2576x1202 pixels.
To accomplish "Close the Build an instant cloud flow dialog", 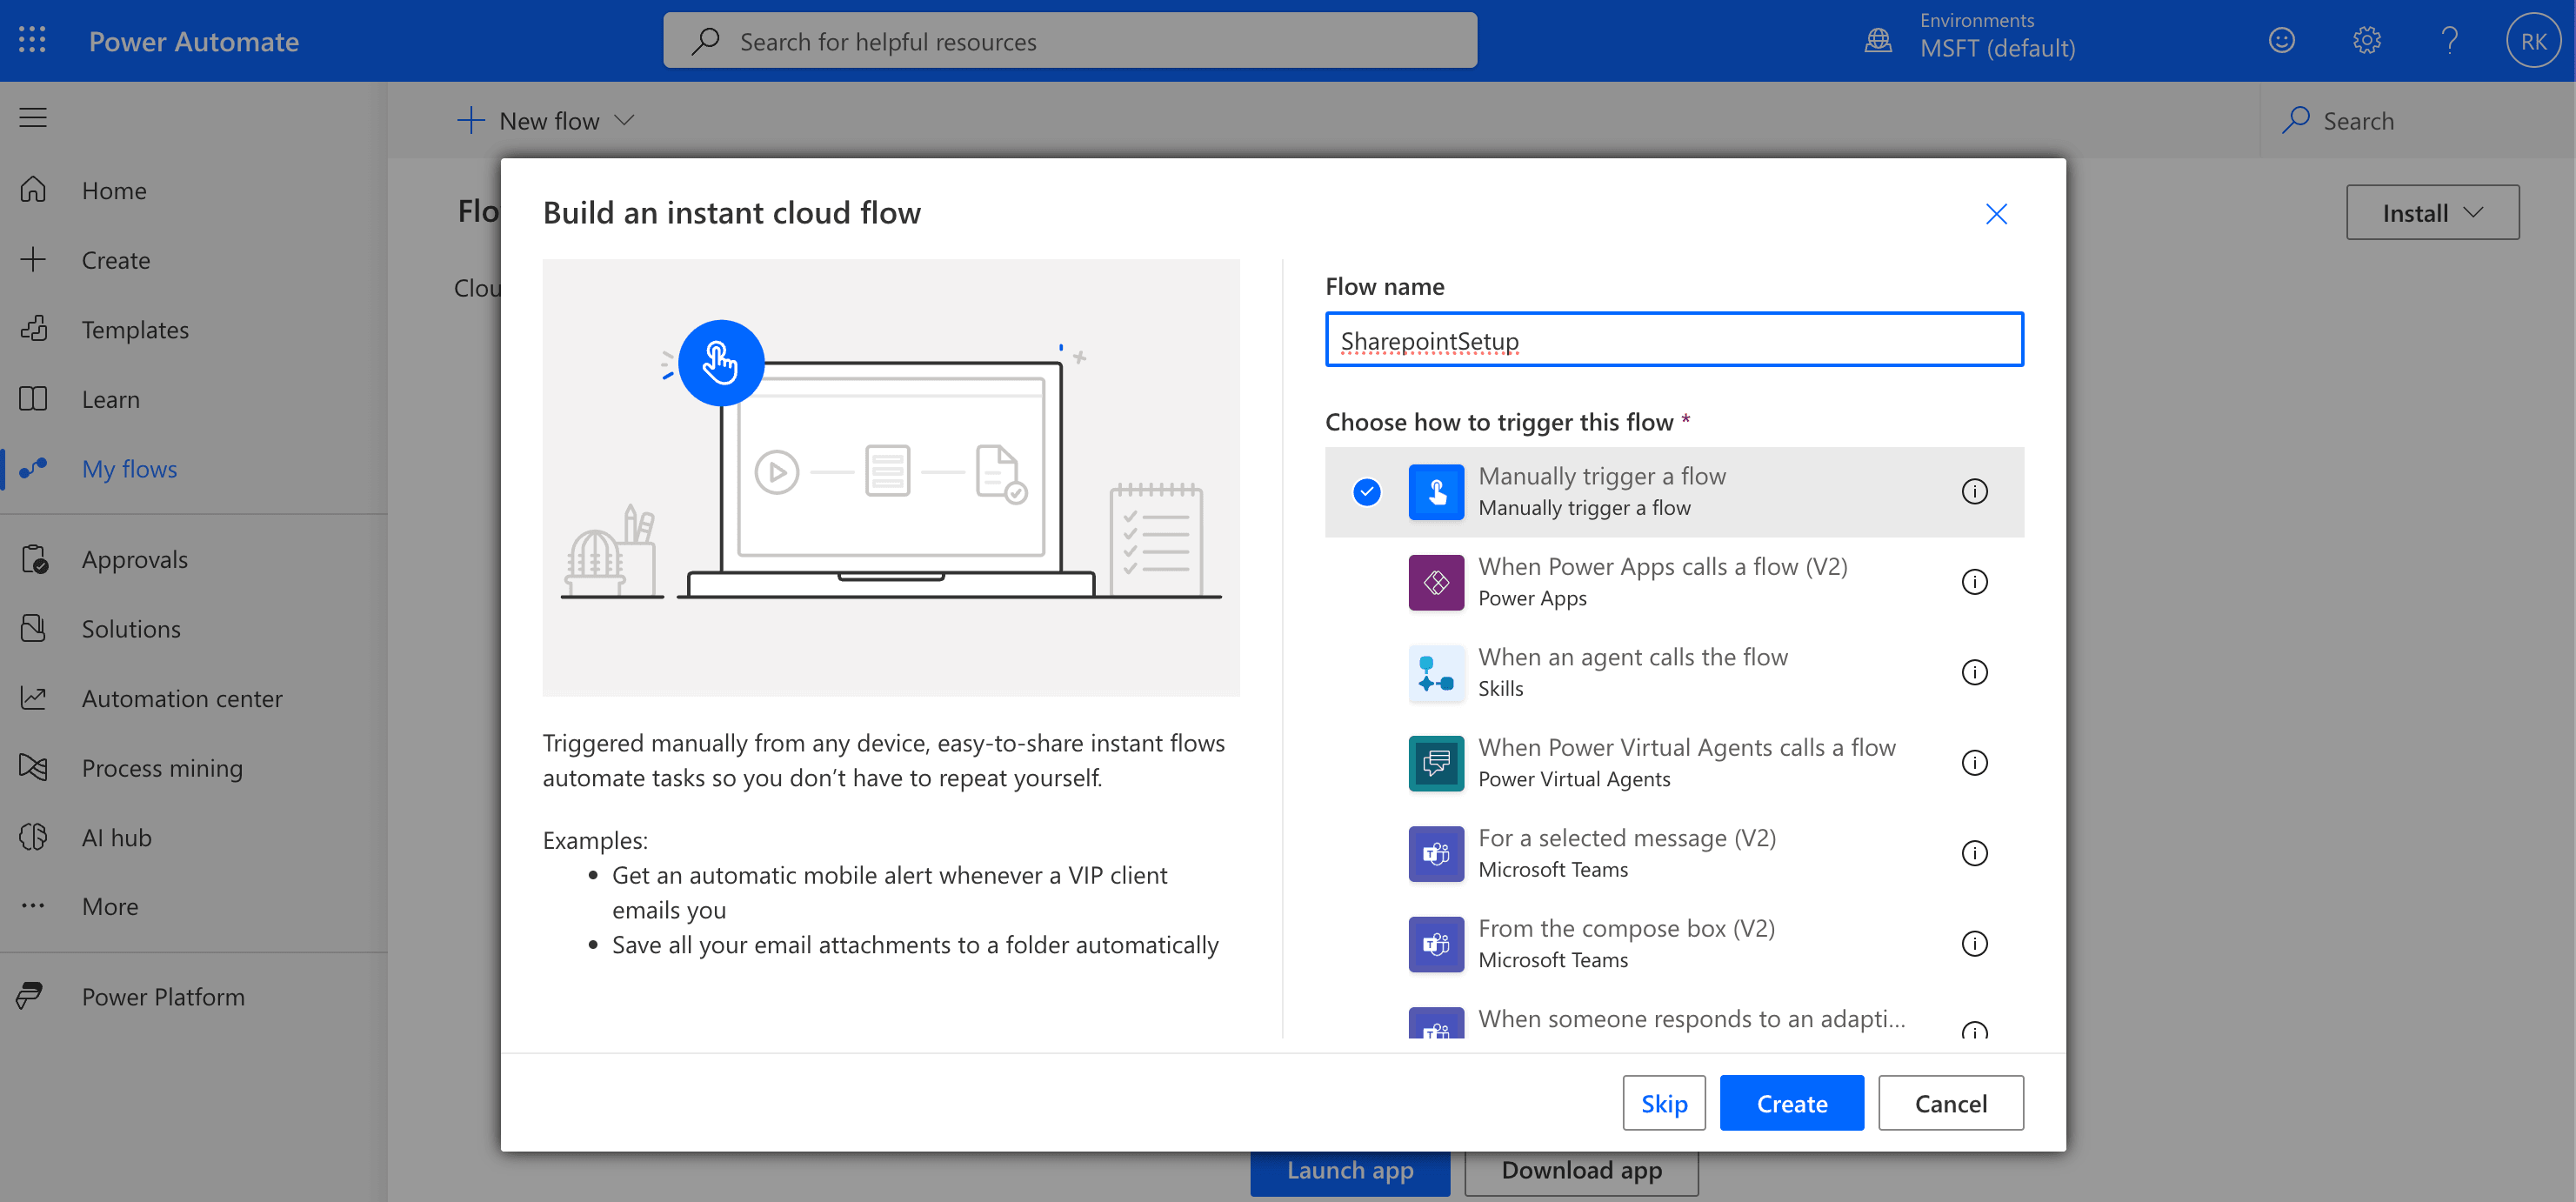I will click(x=1996, y=214).
